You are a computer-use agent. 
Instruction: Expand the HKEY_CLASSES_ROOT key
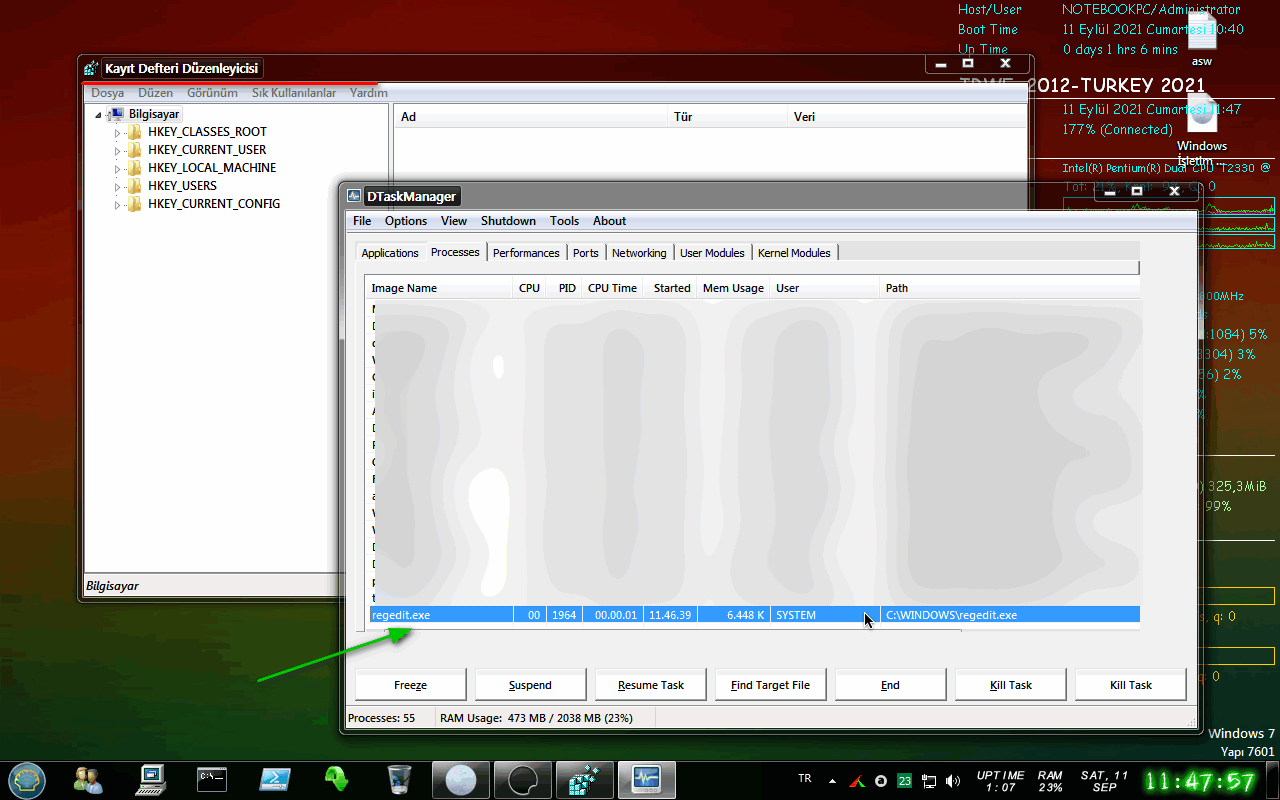click(x=117, y=132)
